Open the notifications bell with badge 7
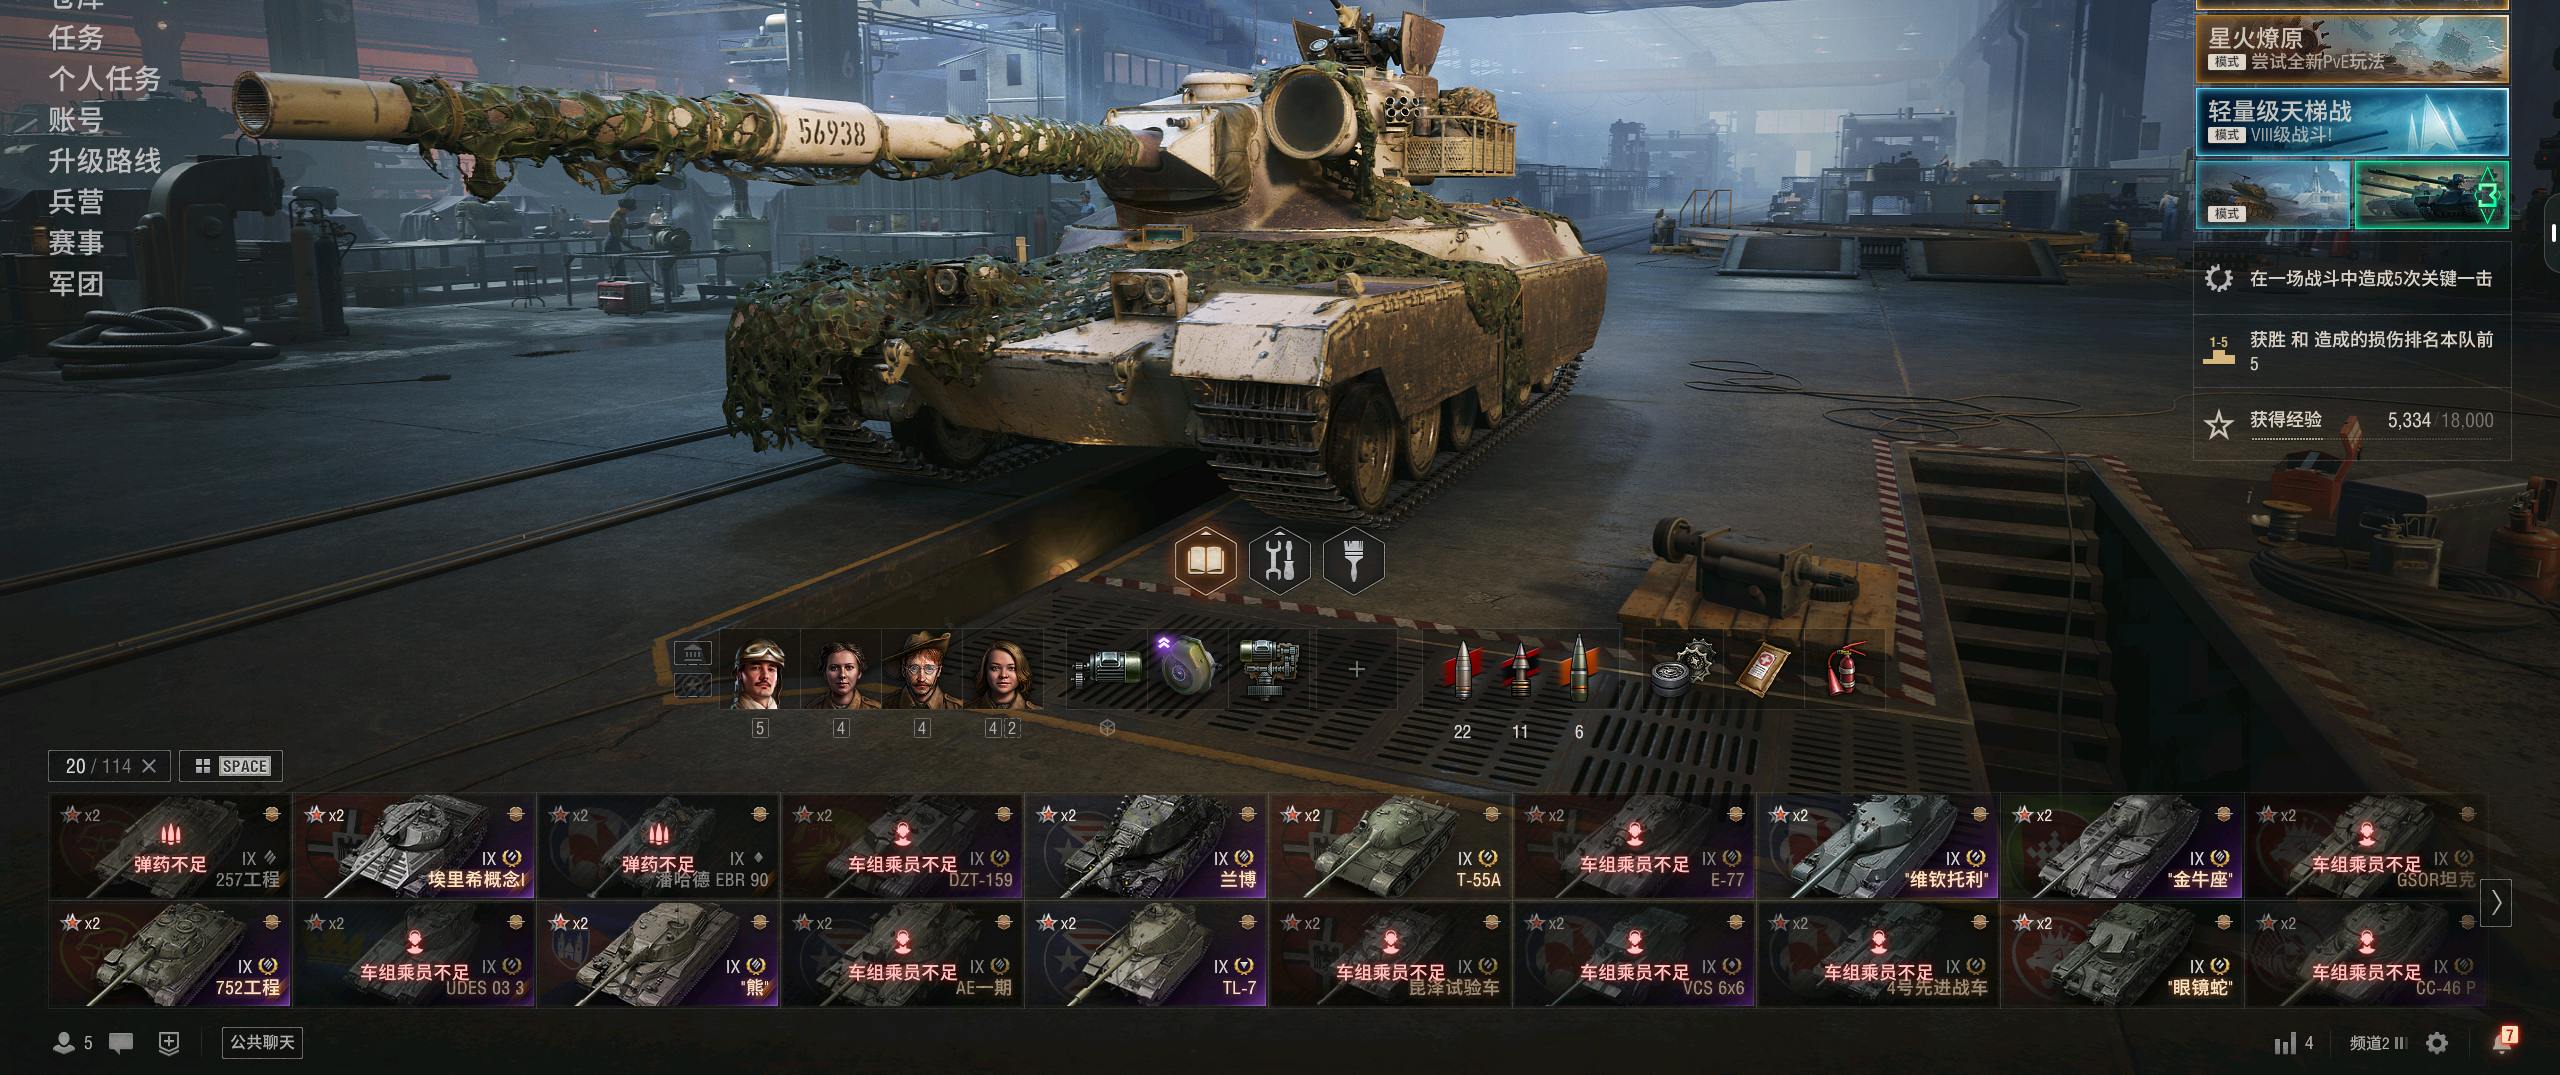 [2501, 1042]
